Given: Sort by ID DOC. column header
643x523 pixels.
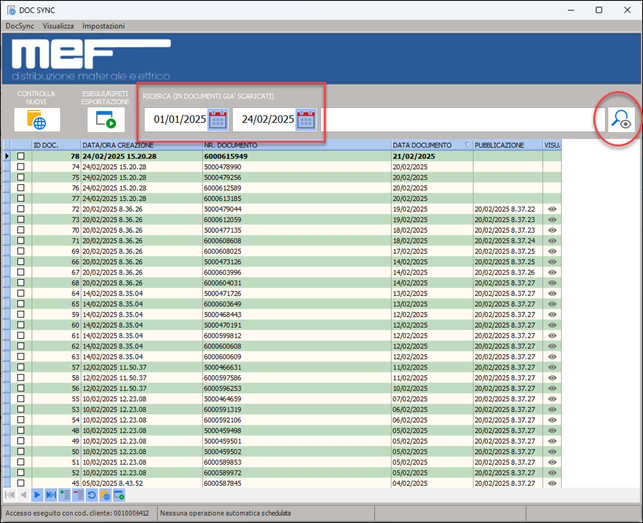Looking at the screenshot, I should 56,145.
